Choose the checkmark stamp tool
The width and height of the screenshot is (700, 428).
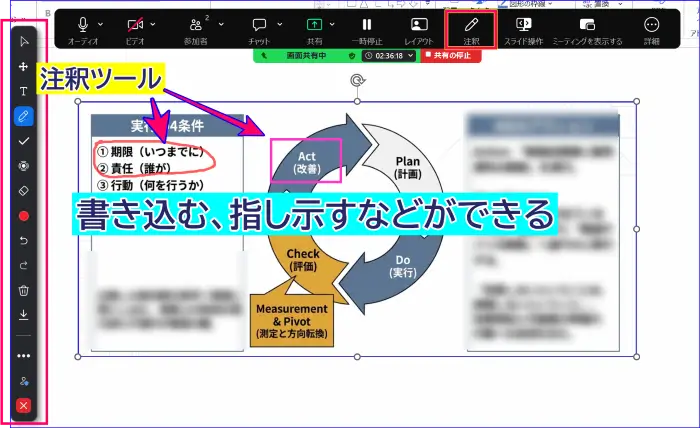pyautogui.click(x=24, y=141)
